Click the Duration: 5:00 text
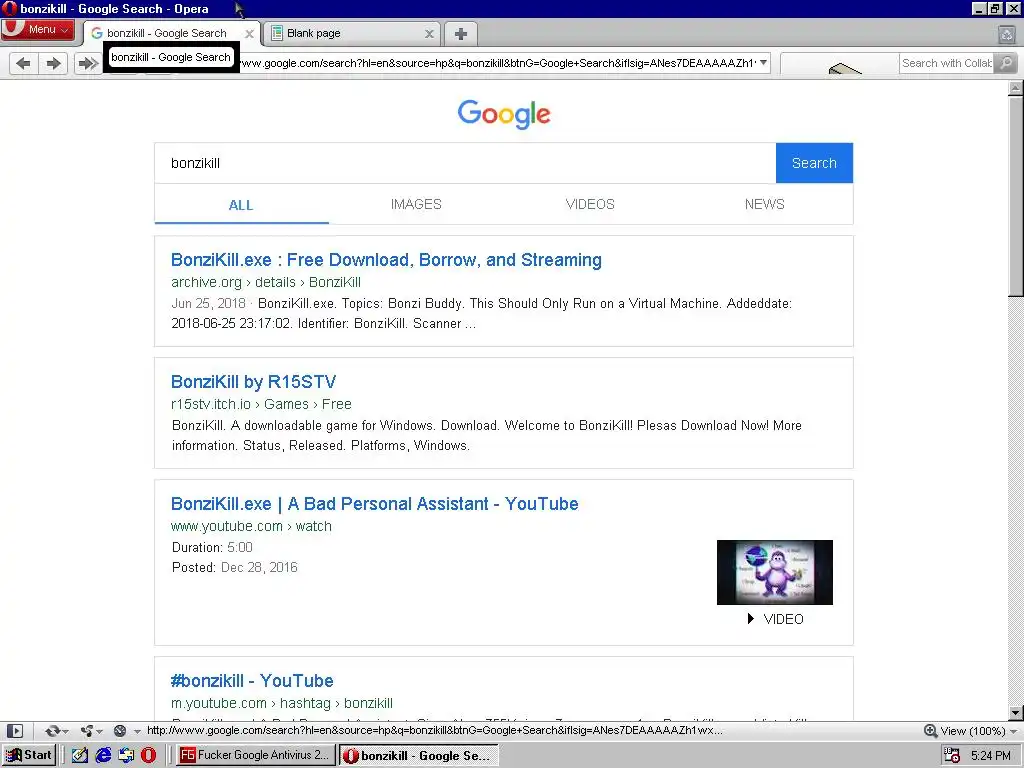The width and height of the screenshot is (1024, 768). (212, 547)
